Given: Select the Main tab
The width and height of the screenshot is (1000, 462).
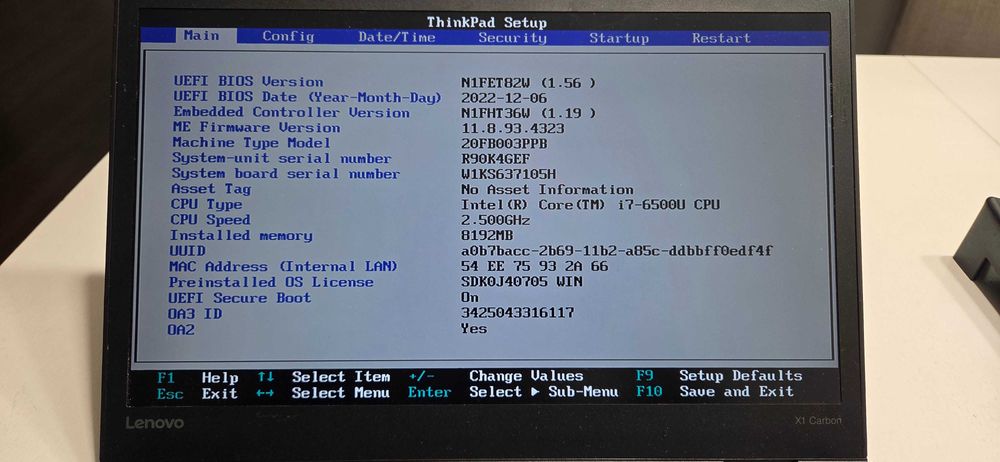Looking at the screenshot, I should point(202,36).
